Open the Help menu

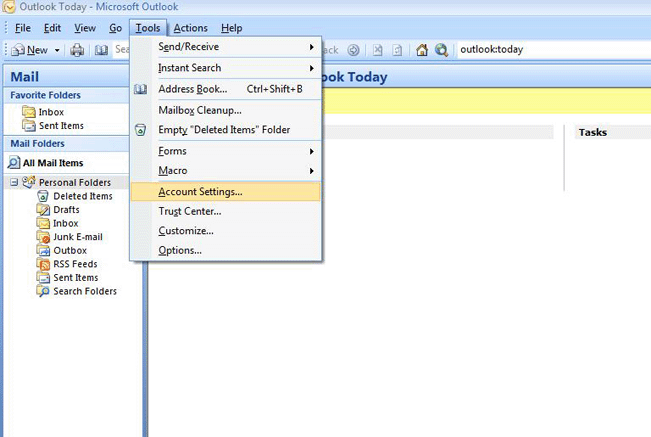pos(231,28)
